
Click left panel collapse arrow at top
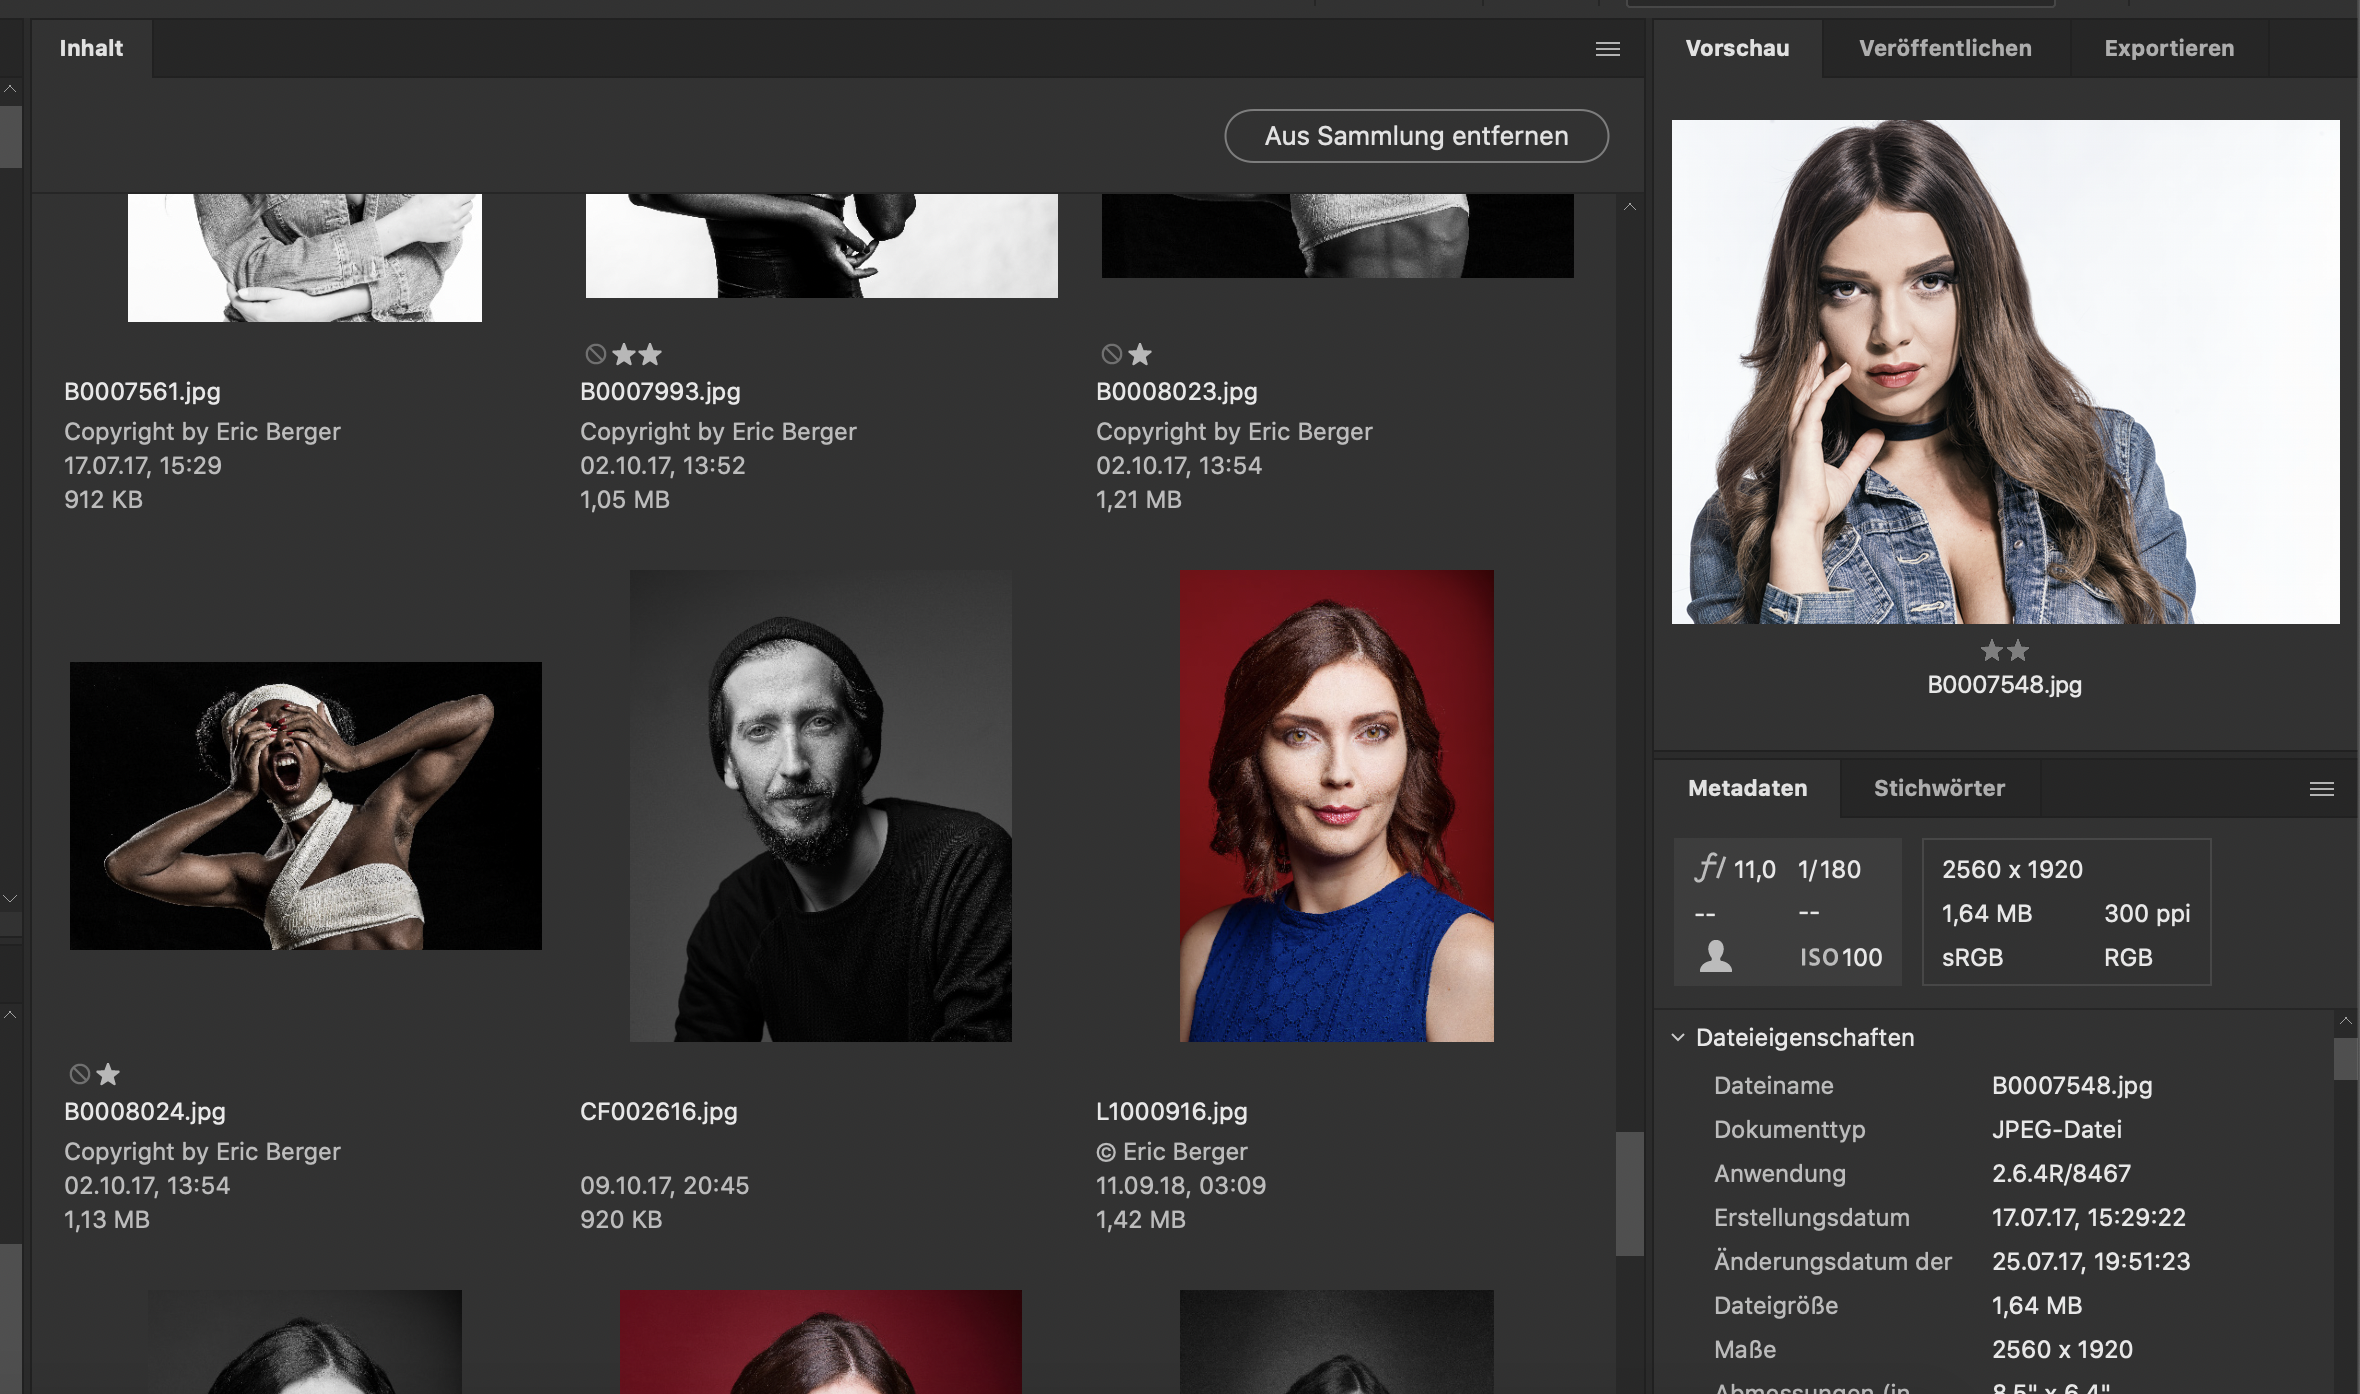10,89
